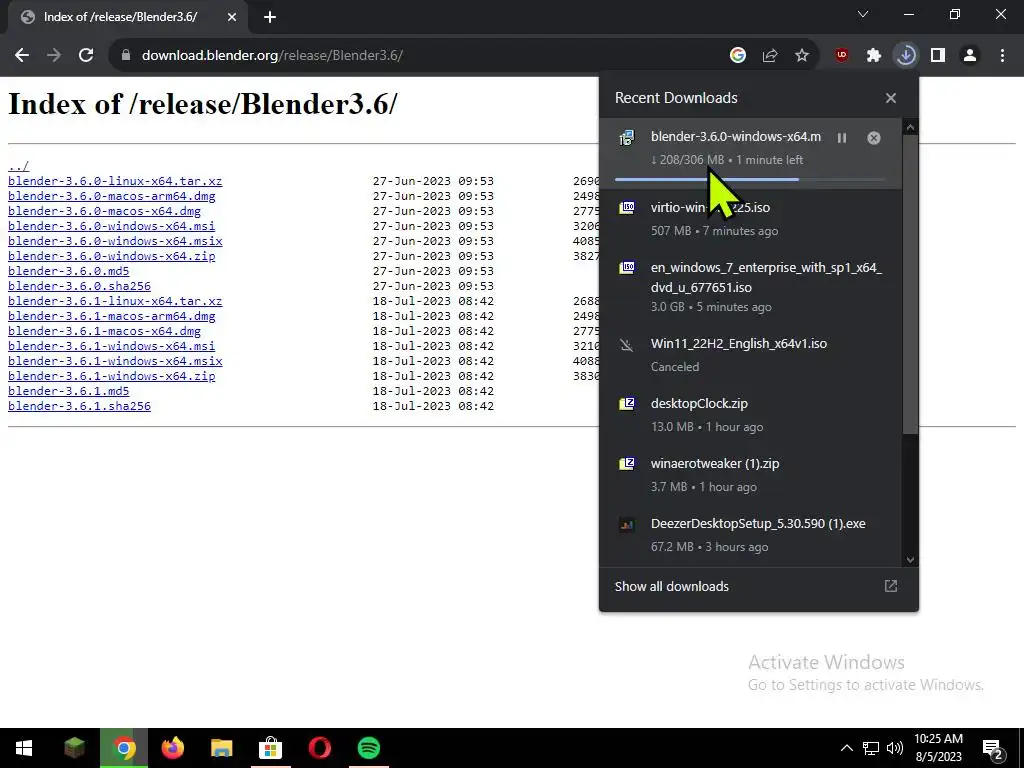Open the taskbar clock and date

click(x=938, y=748)
